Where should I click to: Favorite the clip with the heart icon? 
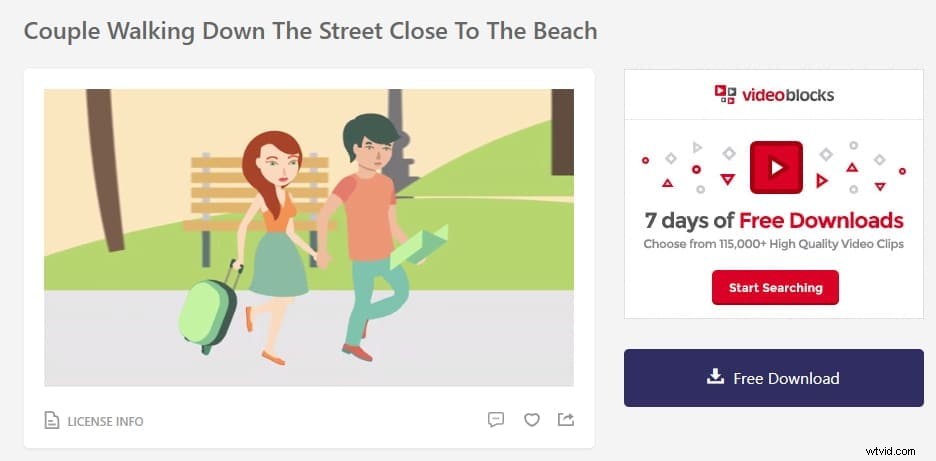tap(532, 420)
